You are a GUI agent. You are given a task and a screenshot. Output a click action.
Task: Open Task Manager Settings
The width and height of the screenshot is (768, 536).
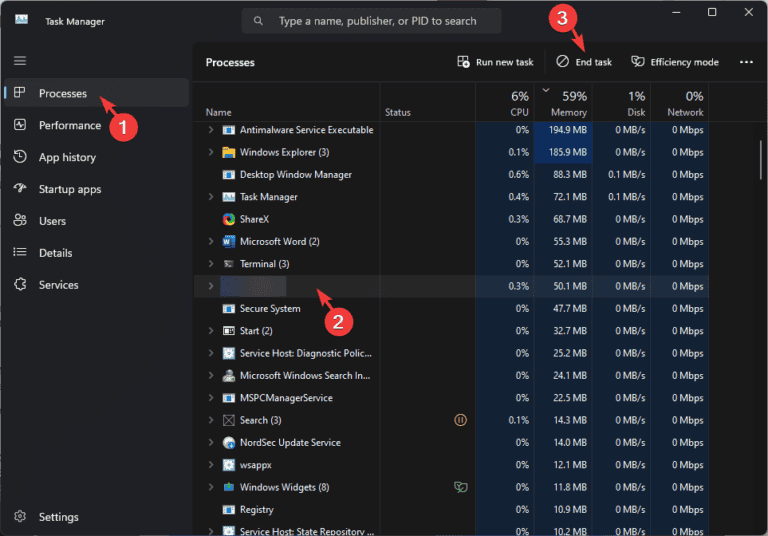[x=58, y=517]
